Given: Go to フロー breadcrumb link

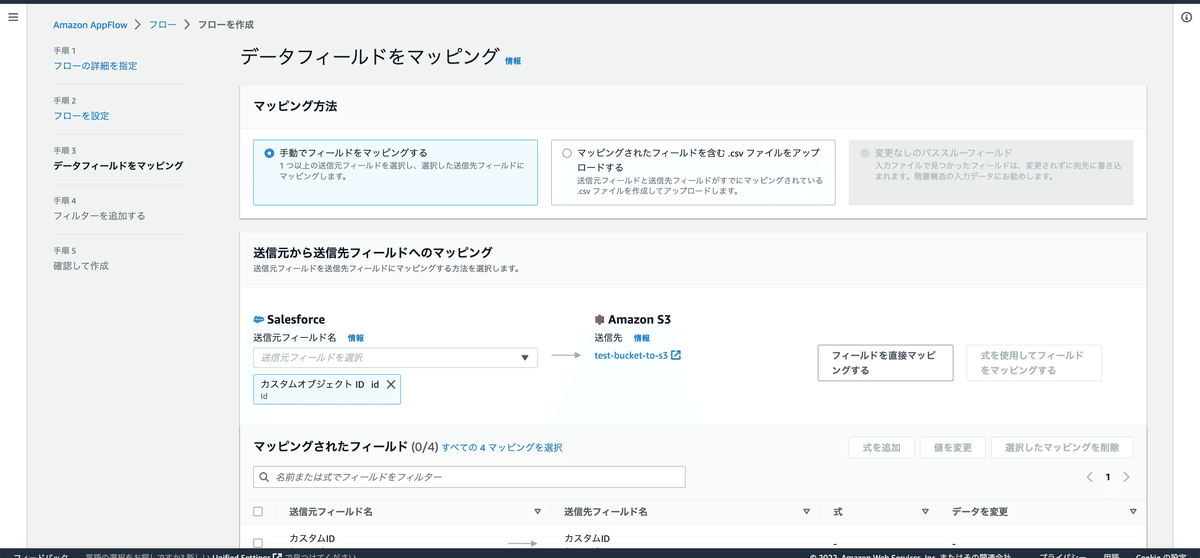Looking at the screenshot, I should [x=163, y=24].
